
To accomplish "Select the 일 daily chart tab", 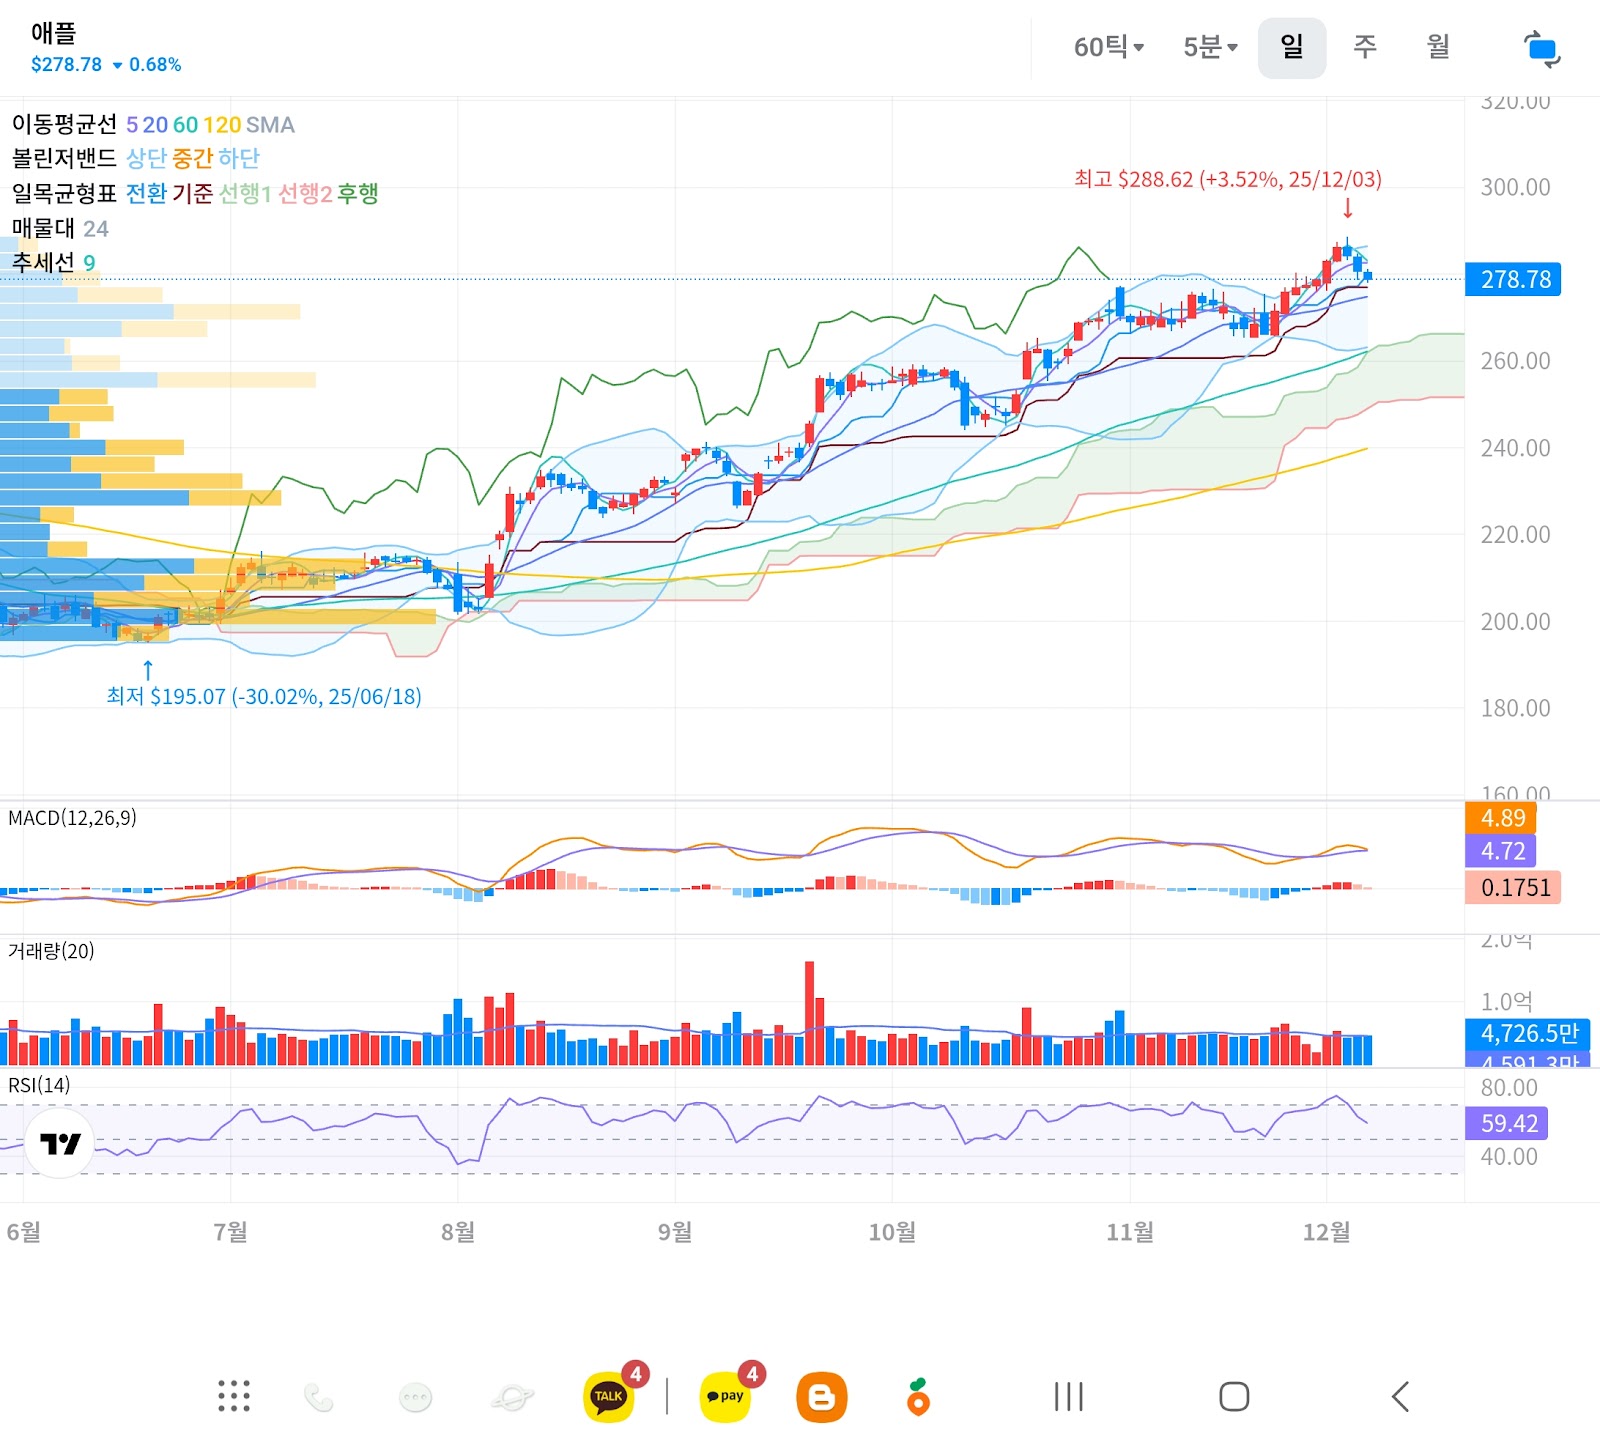I will coord(1291,47).
